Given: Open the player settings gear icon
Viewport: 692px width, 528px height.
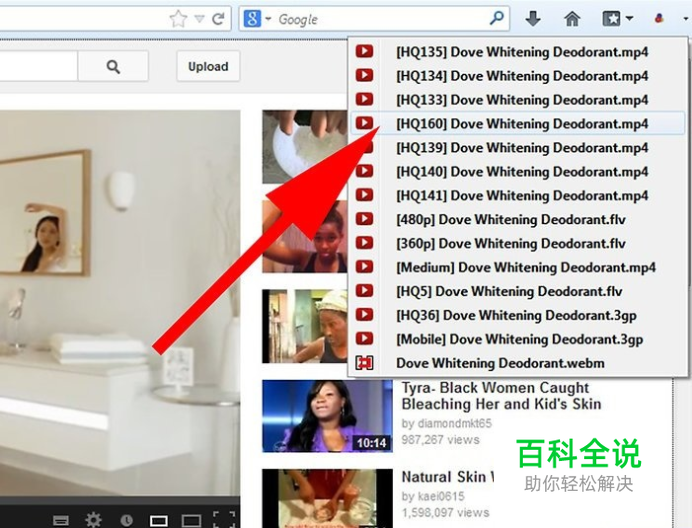Looking at the screenshot, I should point(93,520).
